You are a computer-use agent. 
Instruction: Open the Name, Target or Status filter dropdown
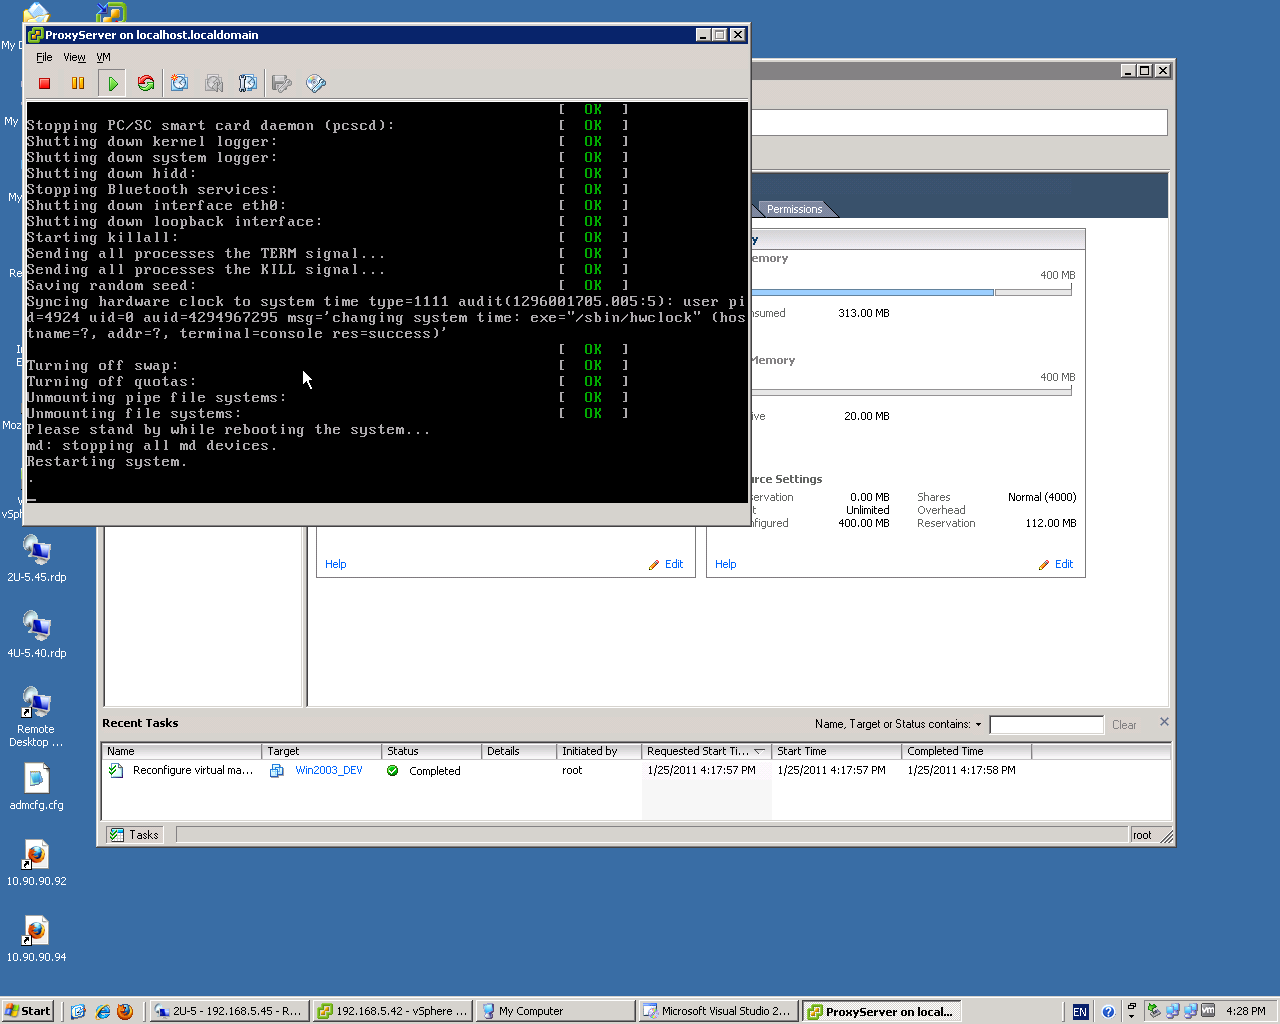978,725
